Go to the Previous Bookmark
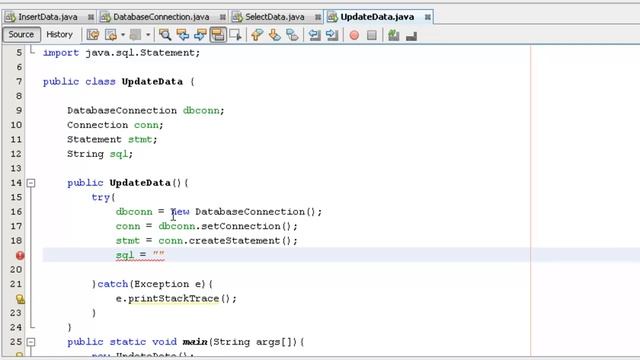 pyautogui.click(x=257, y=35)
